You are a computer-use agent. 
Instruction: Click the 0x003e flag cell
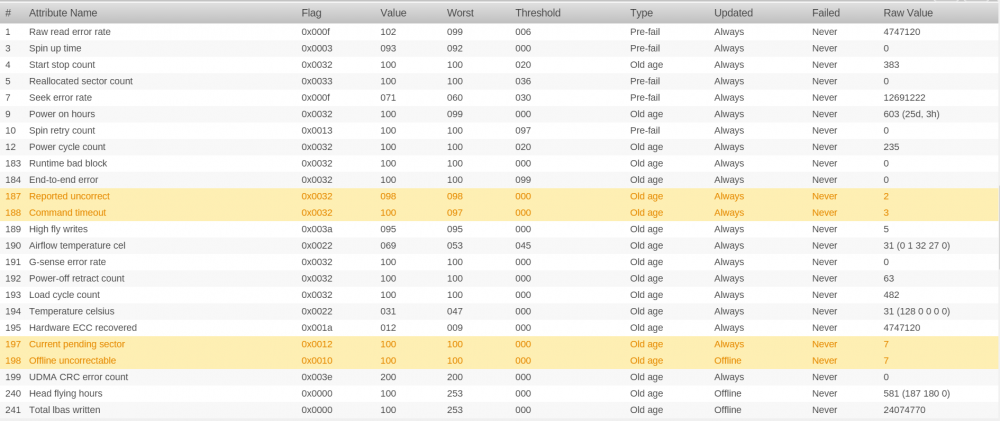pos(317,377)
